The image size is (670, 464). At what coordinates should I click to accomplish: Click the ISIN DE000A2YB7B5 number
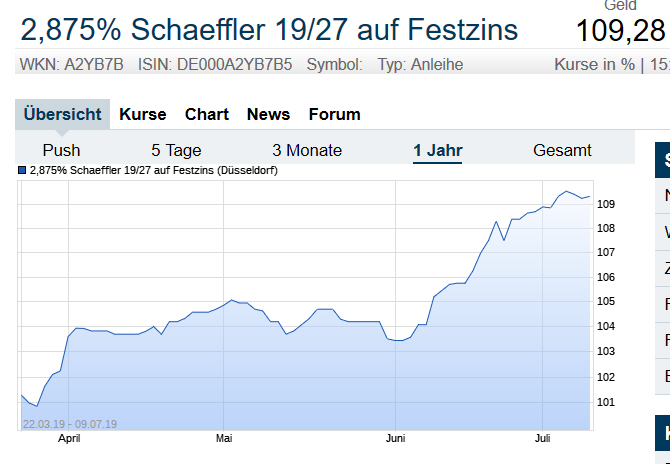(214, 66)
